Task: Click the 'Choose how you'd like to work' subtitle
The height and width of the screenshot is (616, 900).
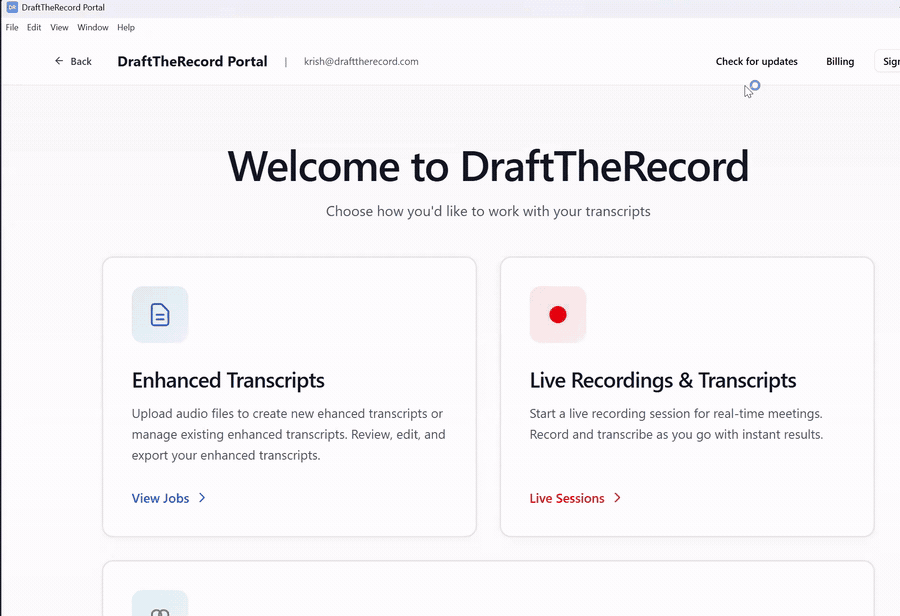Action: 488,211
